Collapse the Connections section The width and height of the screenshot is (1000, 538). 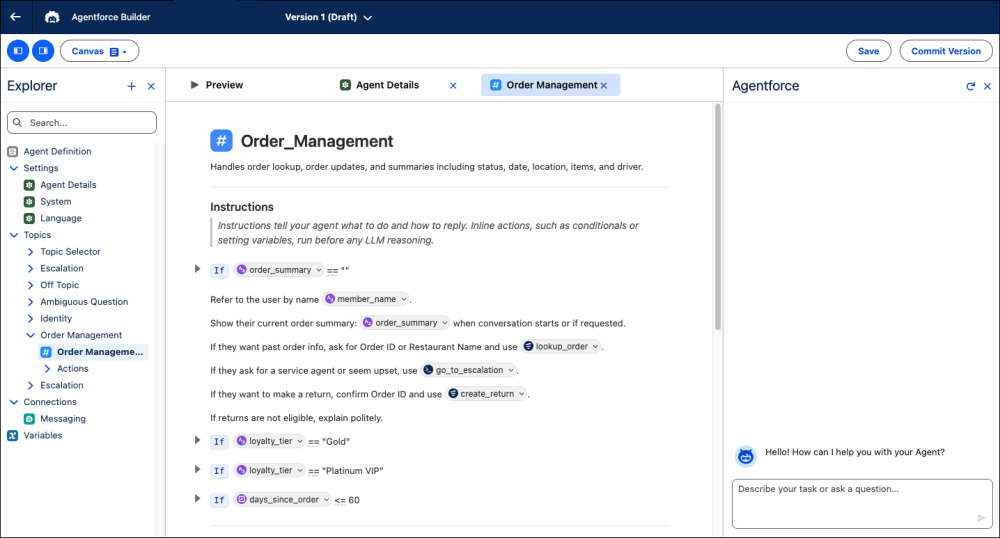14,402
